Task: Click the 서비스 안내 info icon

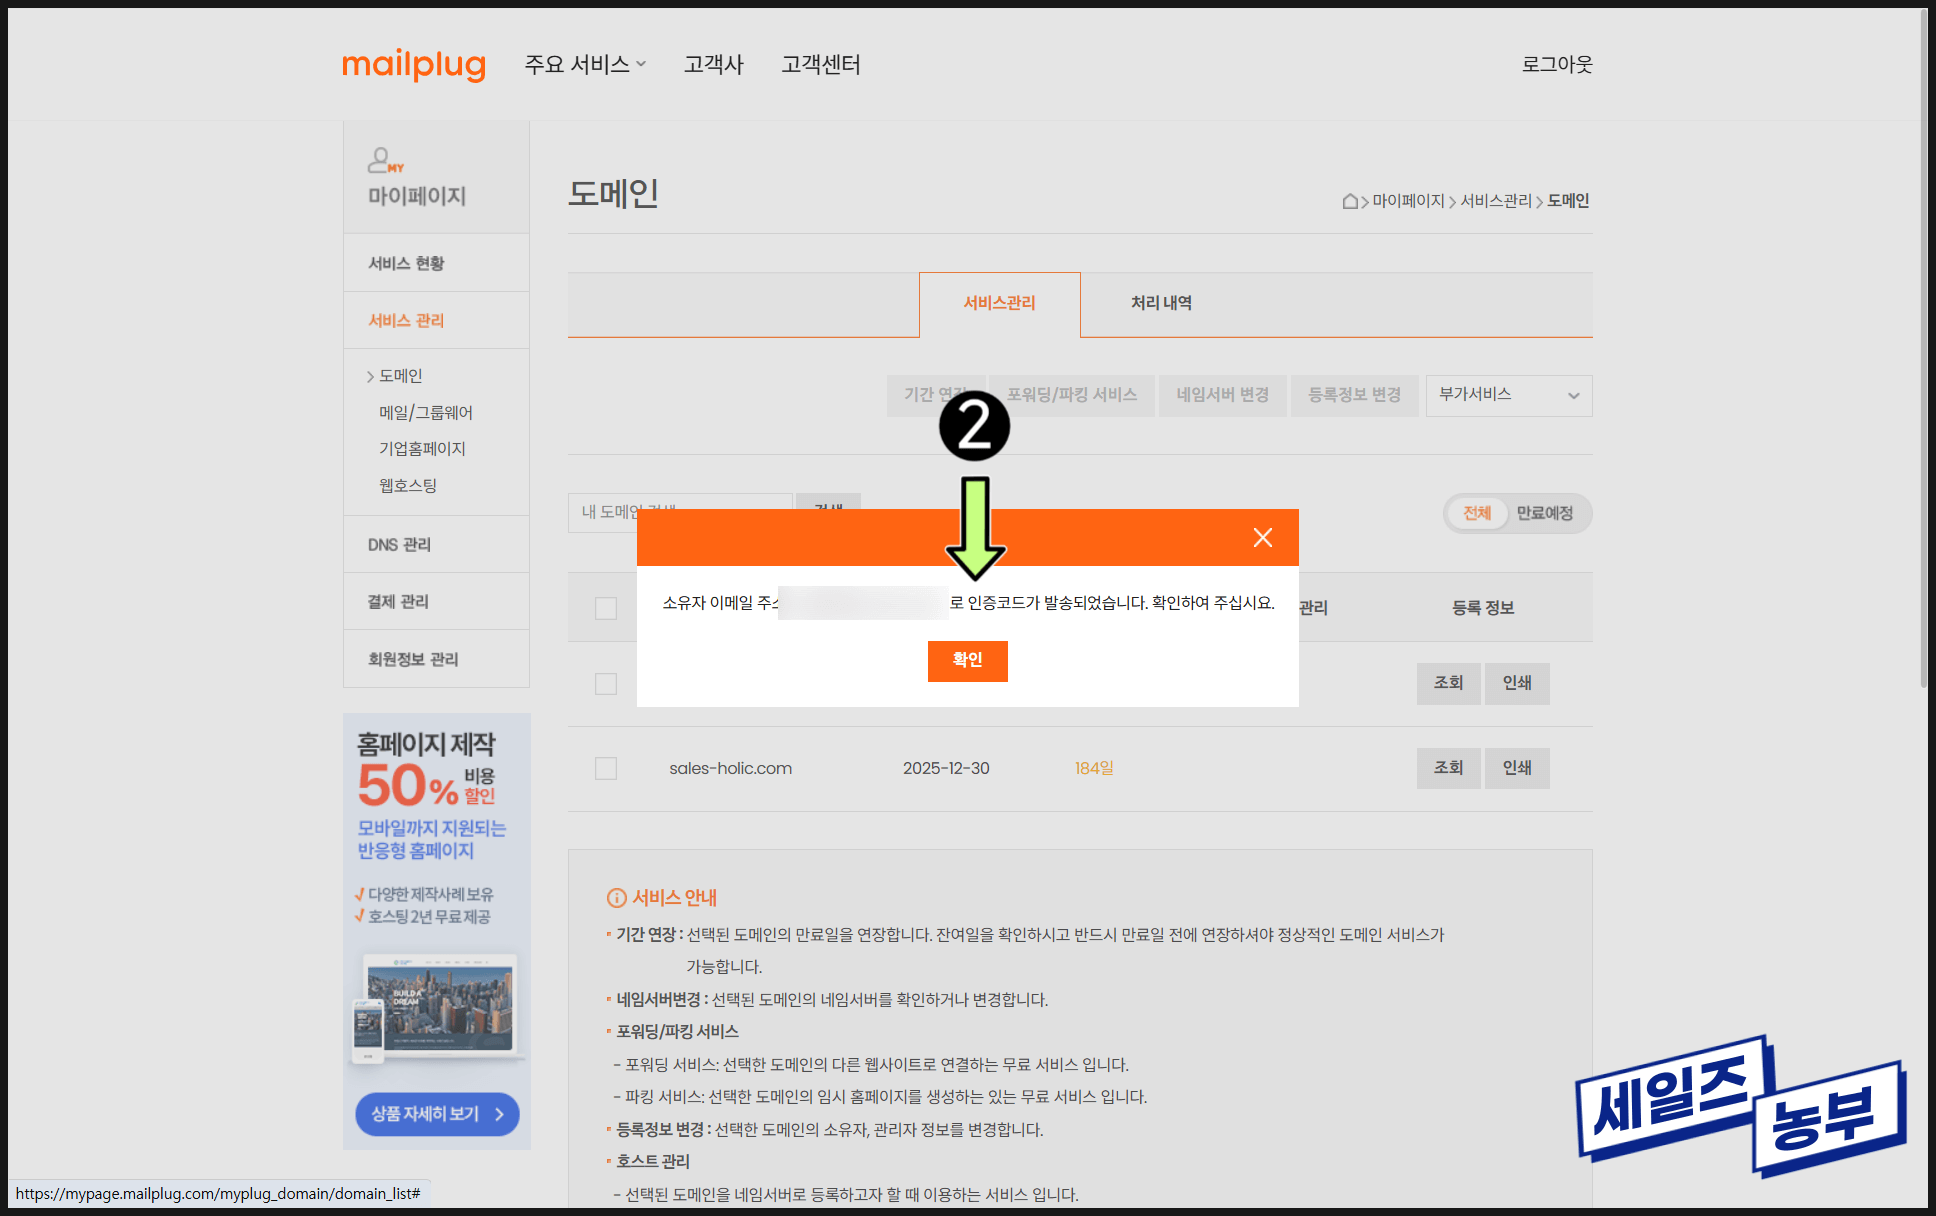Action: click(x=616, y=898)
